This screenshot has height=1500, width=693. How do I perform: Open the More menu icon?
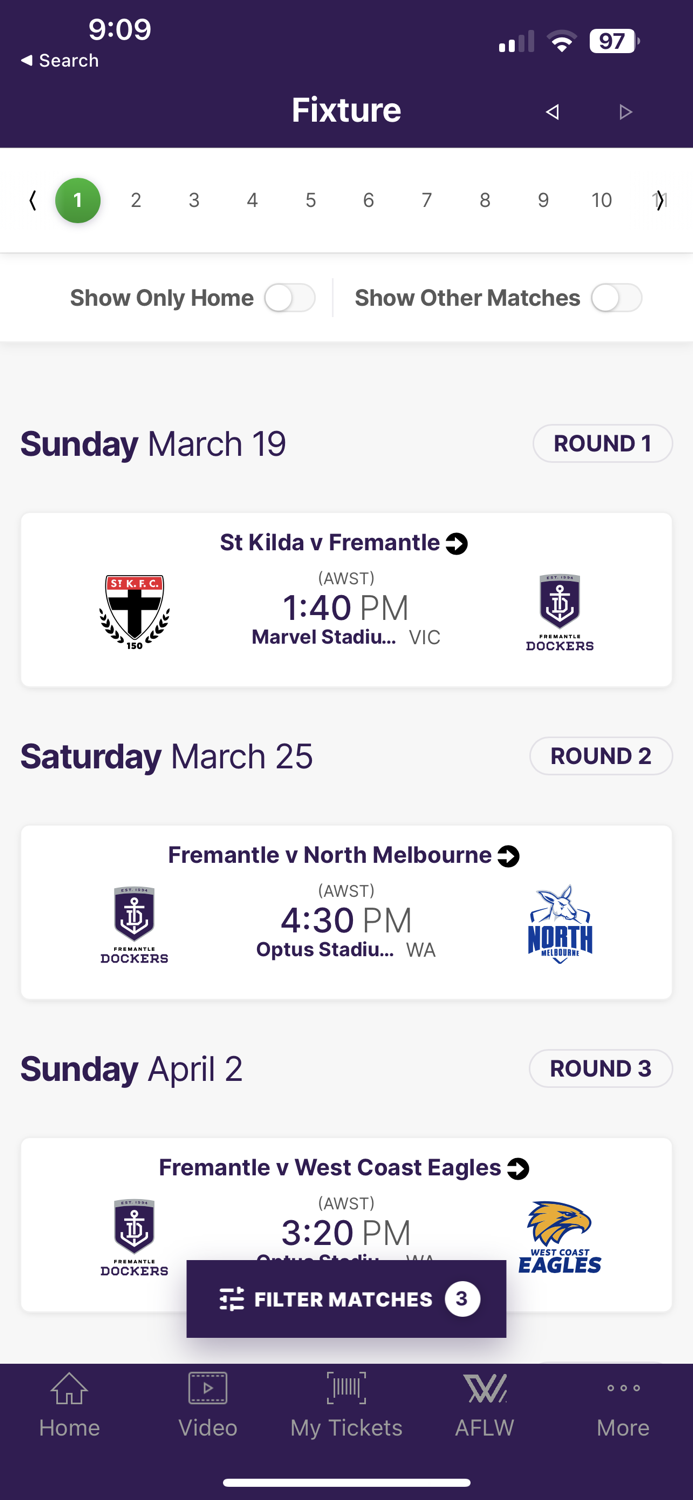click(622, 1388)
